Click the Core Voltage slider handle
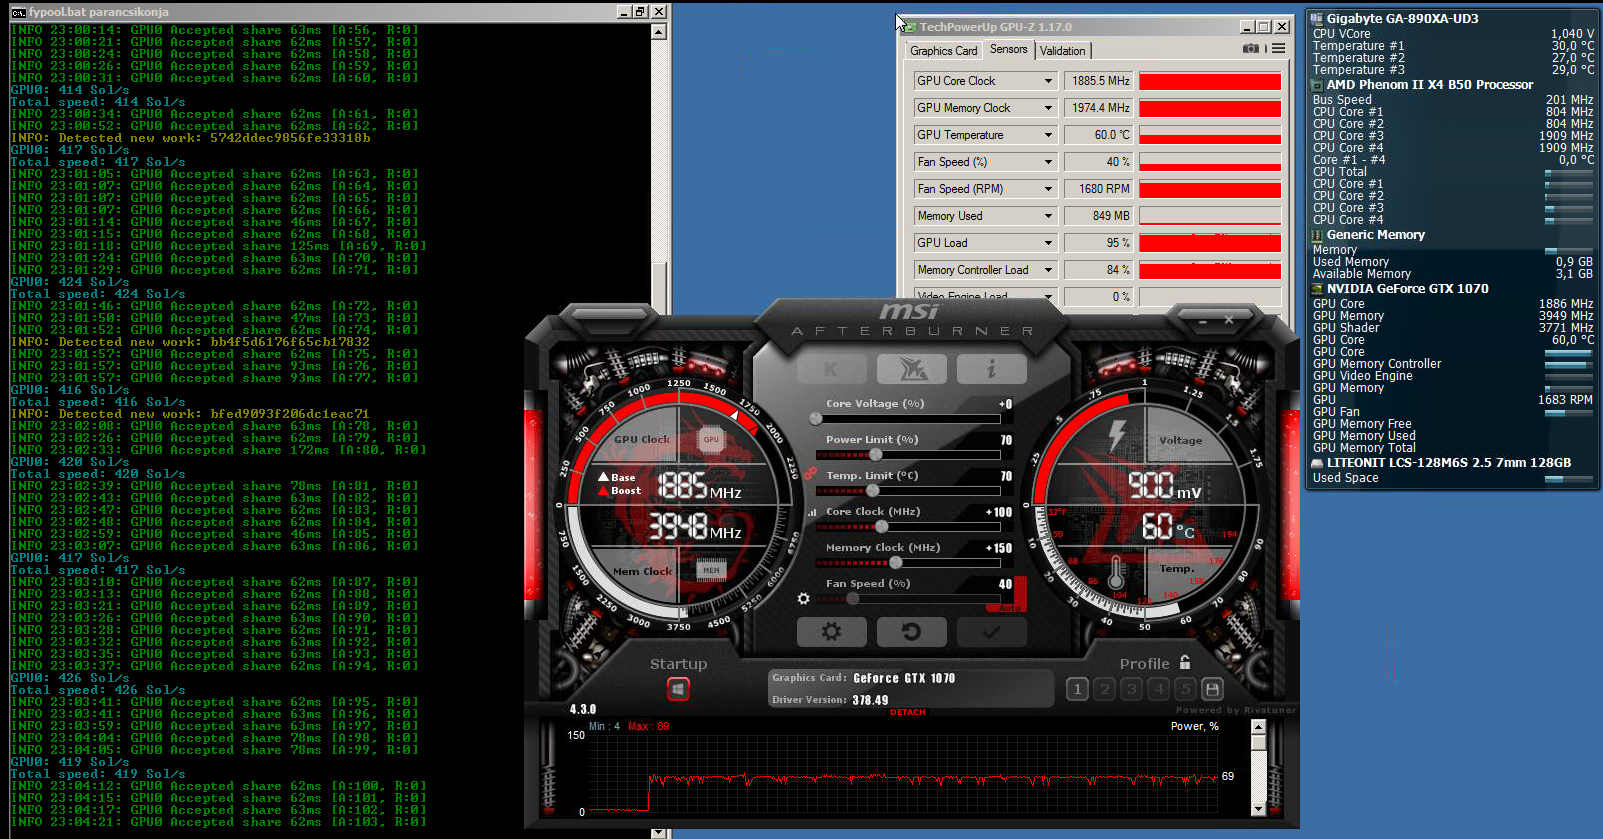The width and height of the screenshot is (1603, 839). click(x=816, y=419)
